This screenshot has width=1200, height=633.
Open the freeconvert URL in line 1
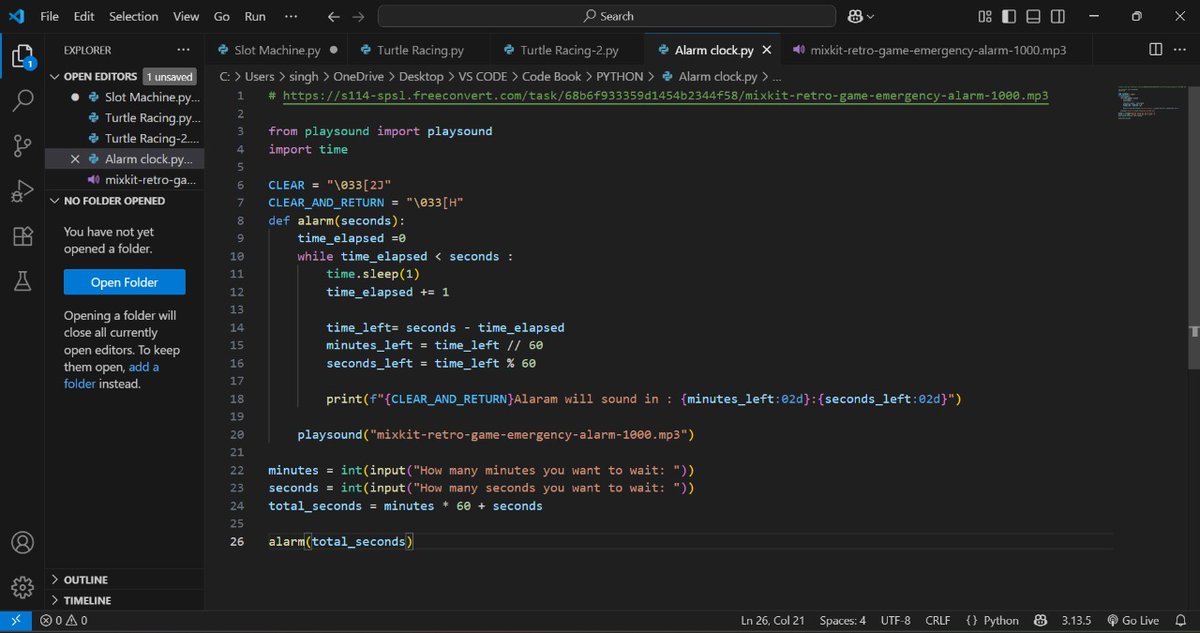[665, 95]
